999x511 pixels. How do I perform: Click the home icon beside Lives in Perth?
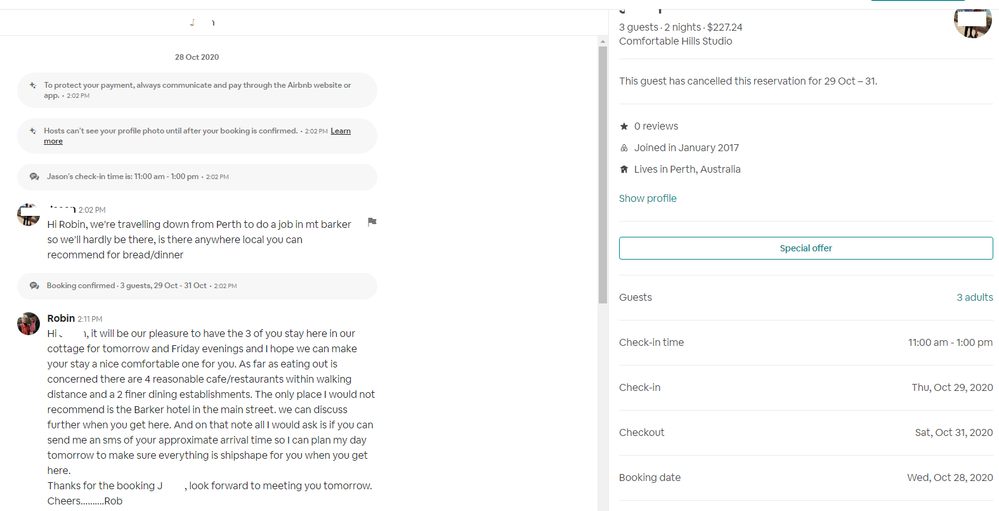[x=624, y=170]
